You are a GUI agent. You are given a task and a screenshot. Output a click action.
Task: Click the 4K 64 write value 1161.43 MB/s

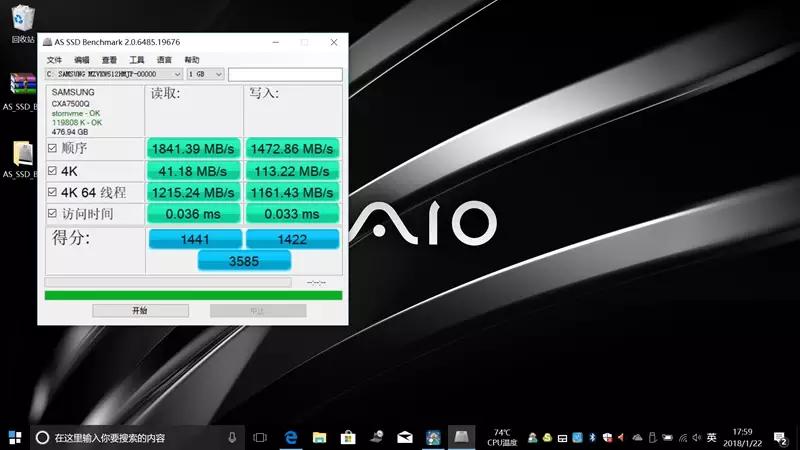(x=292, y=192)
